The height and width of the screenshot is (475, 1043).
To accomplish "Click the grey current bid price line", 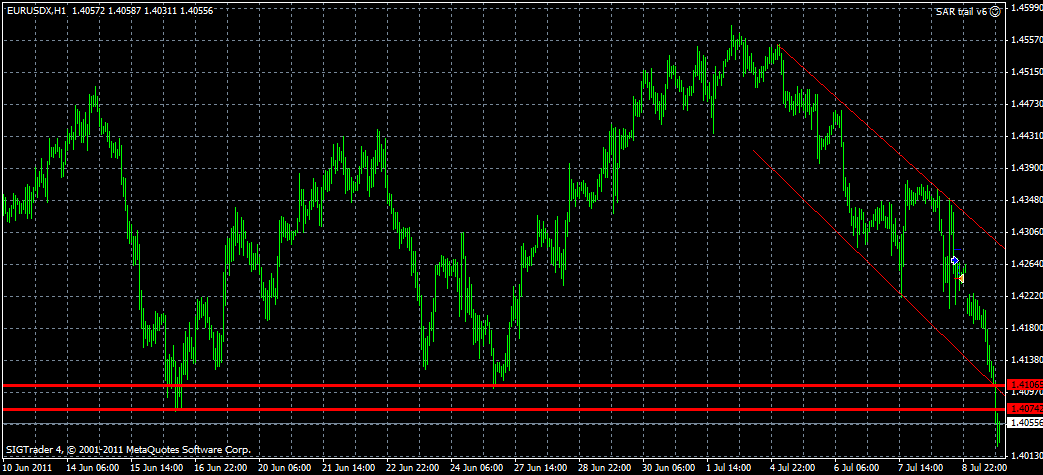I will [x=504, y=423].
